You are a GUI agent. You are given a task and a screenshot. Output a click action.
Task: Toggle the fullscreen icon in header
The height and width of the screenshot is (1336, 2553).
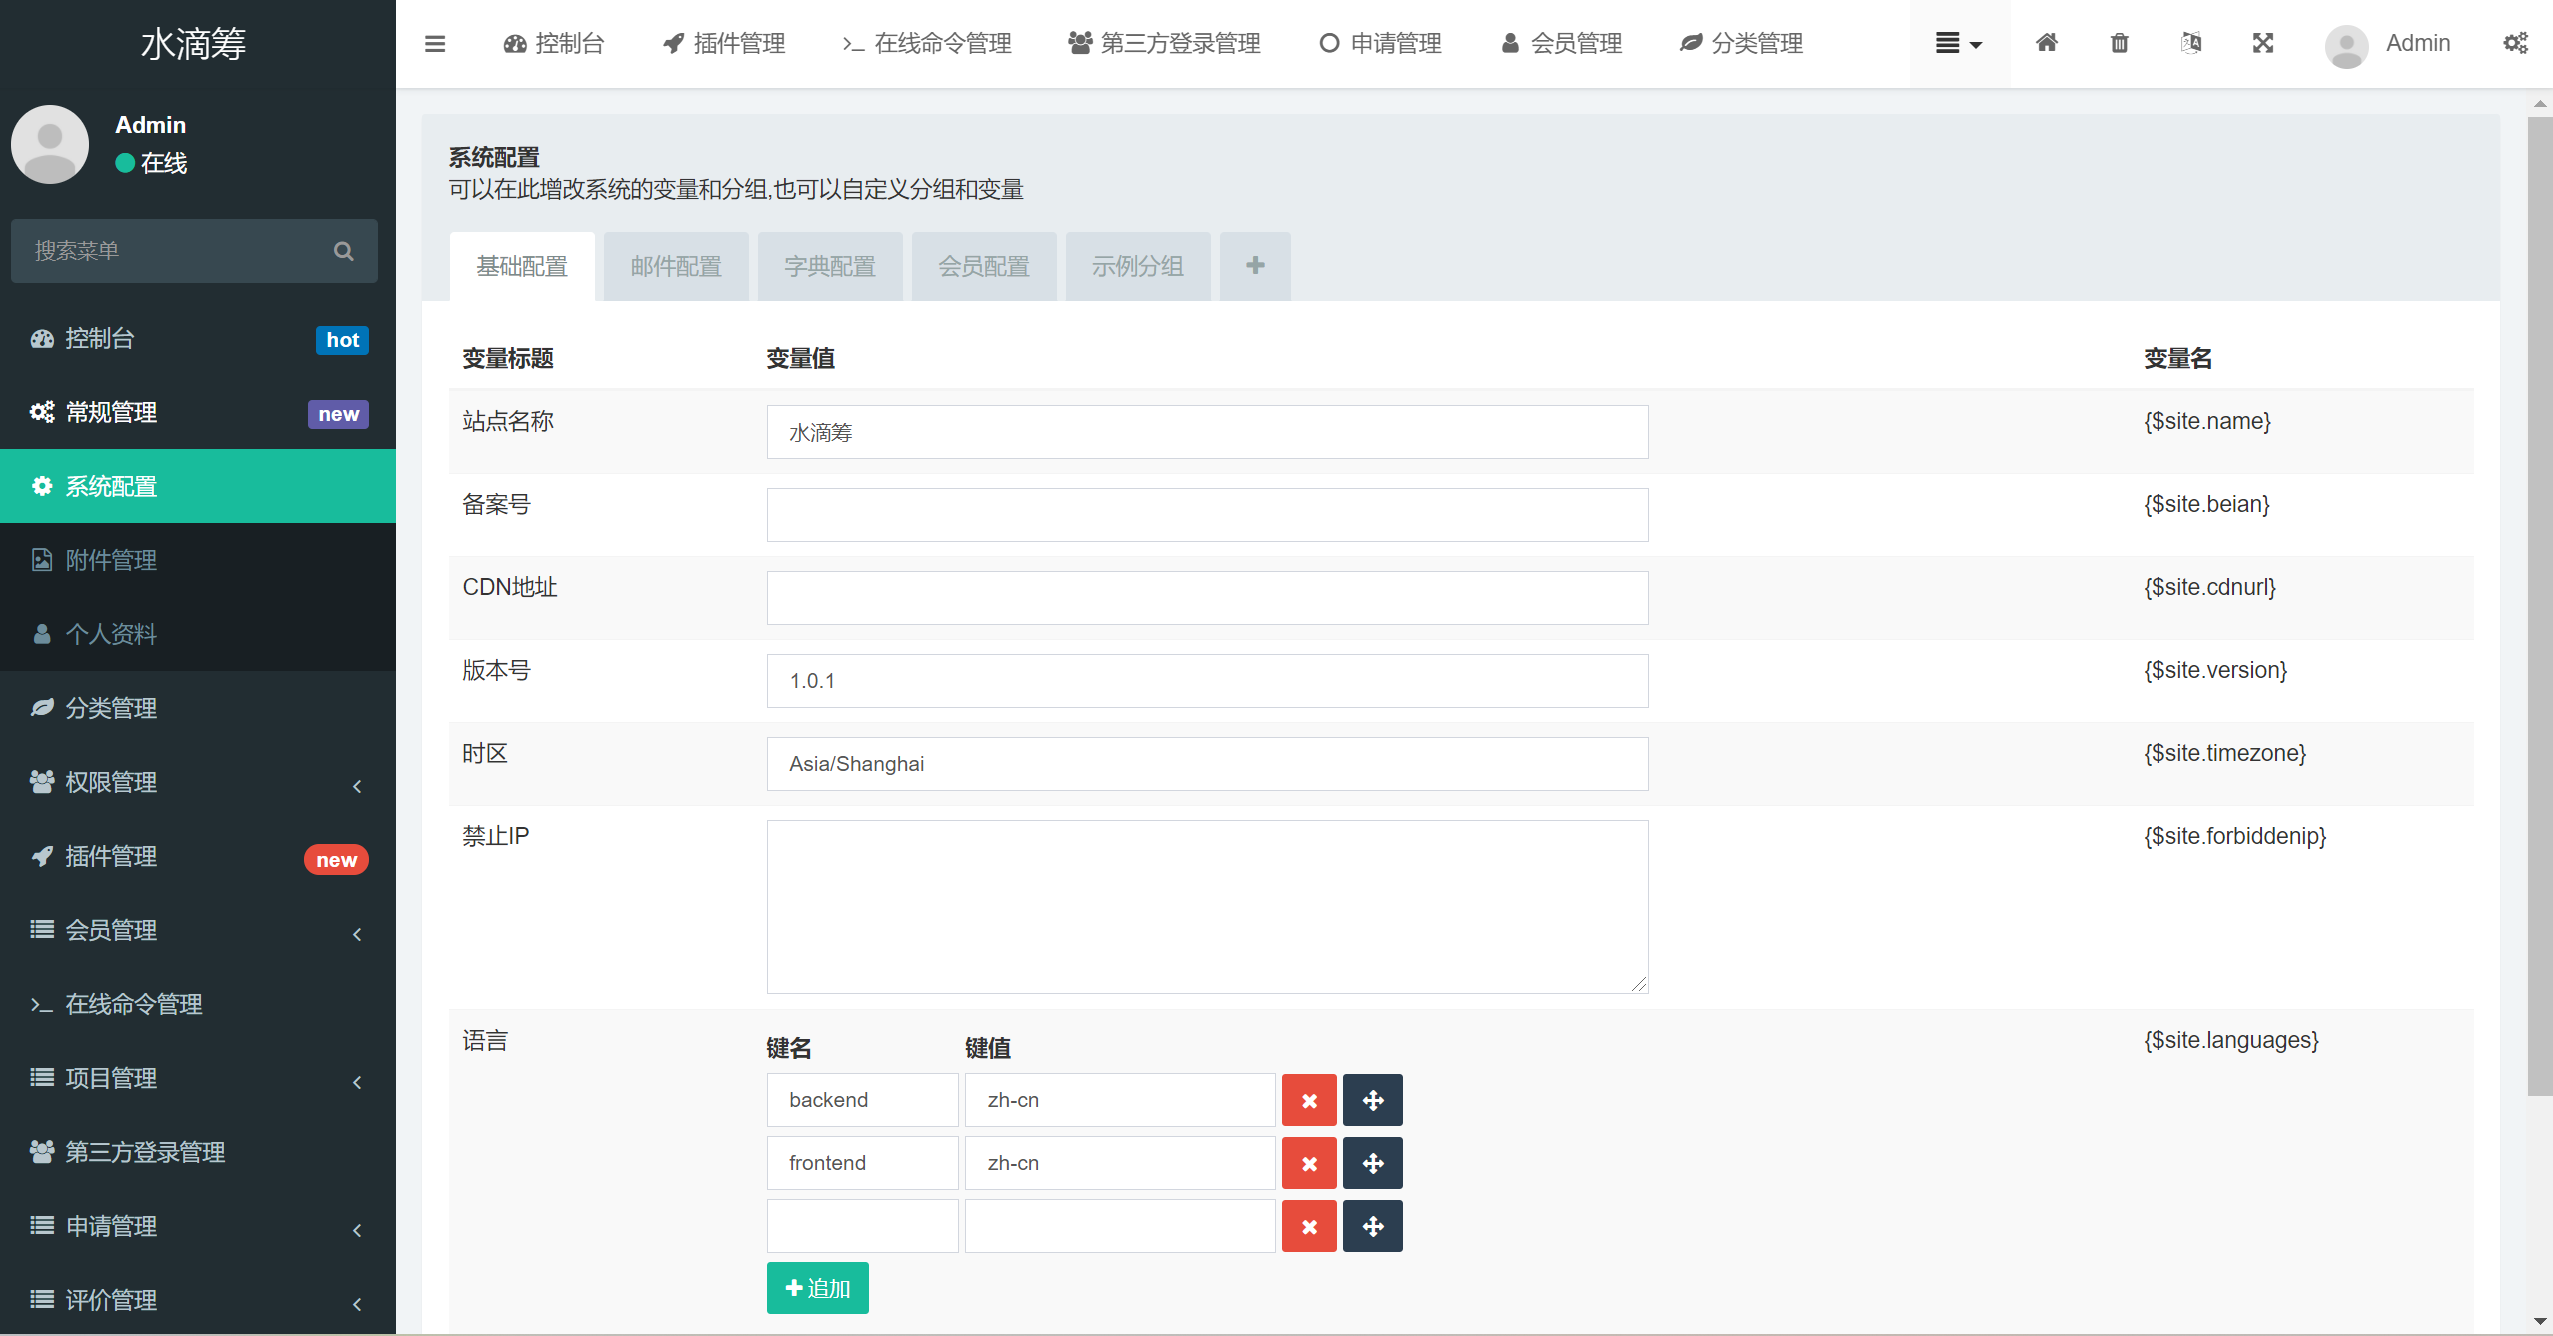click(x=2262, y=43)
